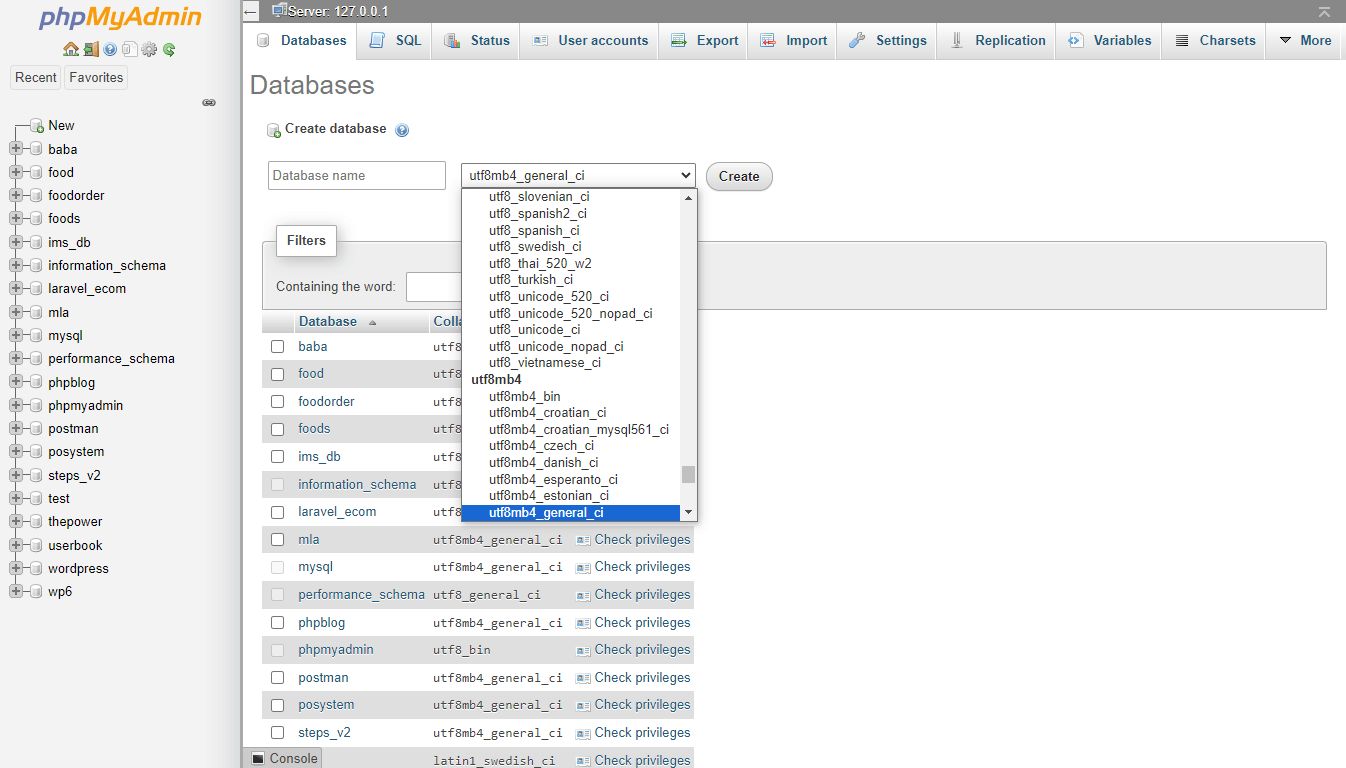Click the Server 127.0.0.1 breadcrumb icon
Viewport: 1346px width, 768px height.
(x=279, y=11)
